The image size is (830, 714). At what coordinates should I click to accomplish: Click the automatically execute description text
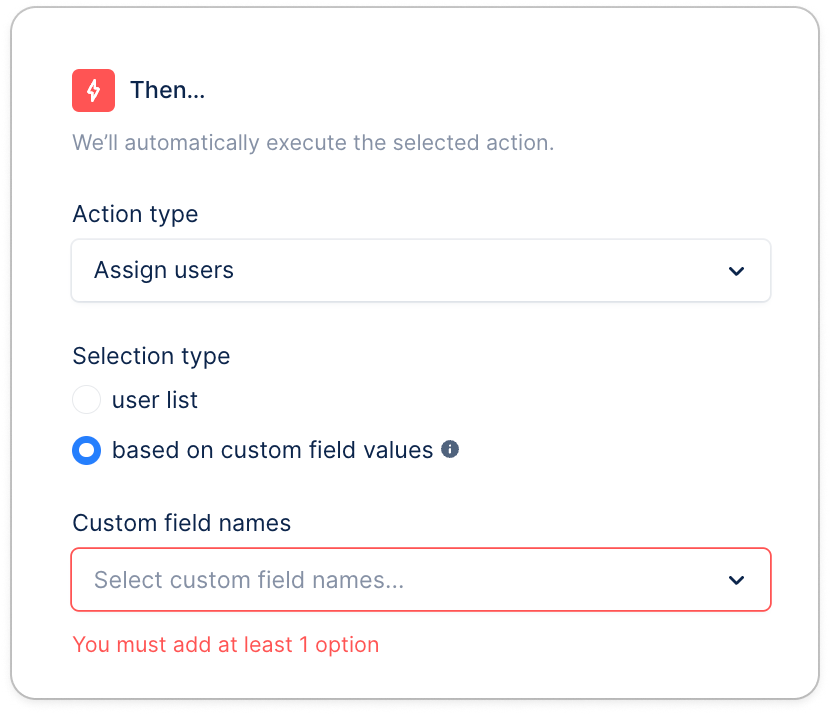tap(313, 143)
